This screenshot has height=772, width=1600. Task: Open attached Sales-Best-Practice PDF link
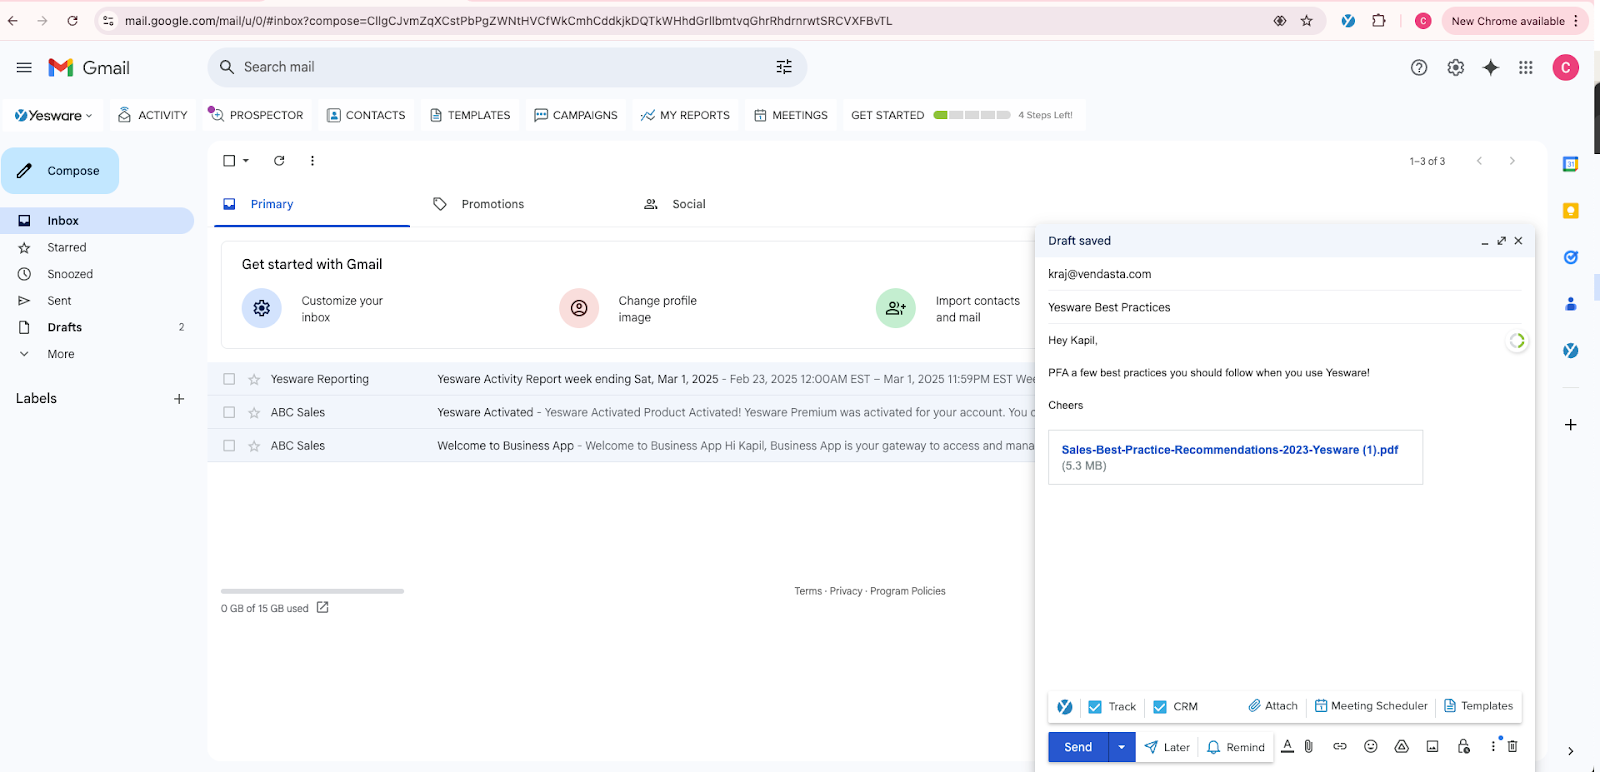point(1230,450)
